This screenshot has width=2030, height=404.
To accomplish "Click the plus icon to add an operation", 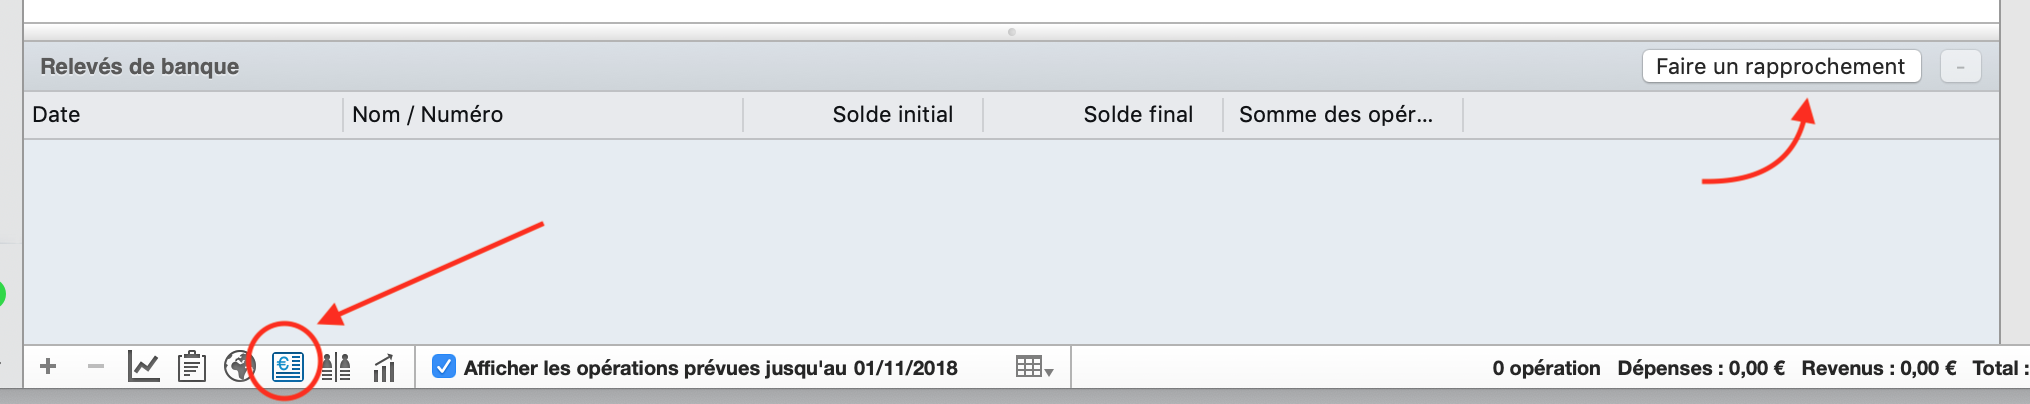I will 47,367.
